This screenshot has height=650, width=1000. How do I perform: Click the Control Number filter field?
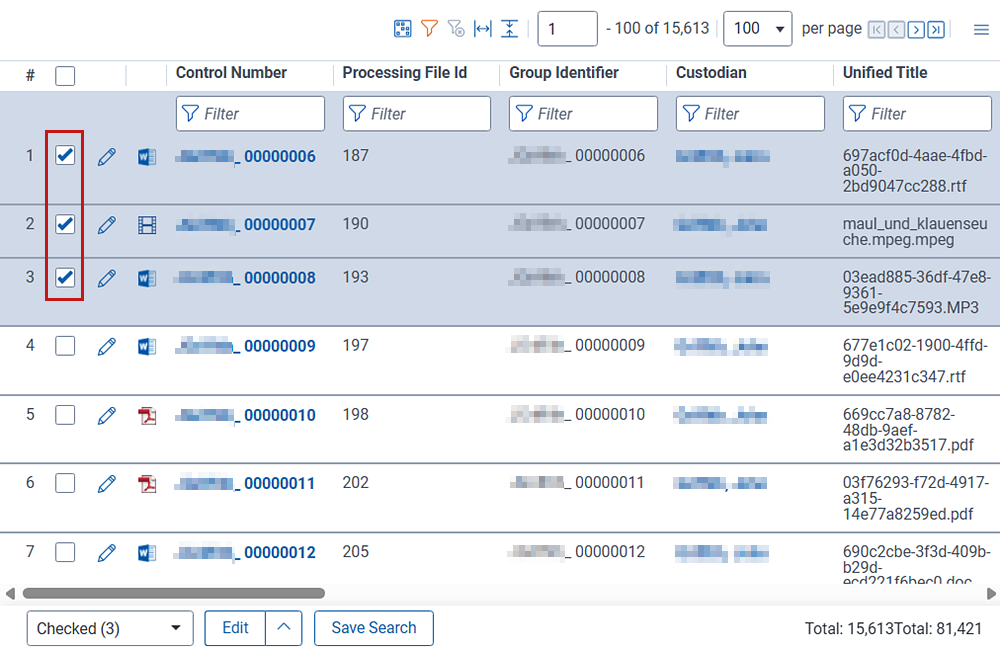tap(250, 114)
